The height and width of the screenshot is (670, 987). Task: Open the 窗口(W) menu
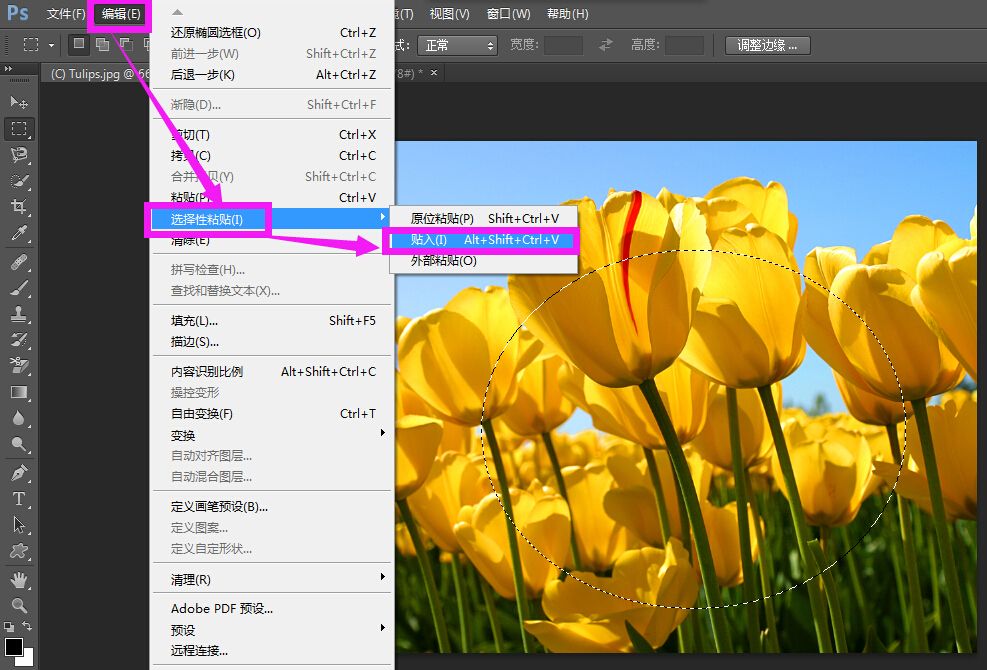pyautogui.click(x=509, y=14)
